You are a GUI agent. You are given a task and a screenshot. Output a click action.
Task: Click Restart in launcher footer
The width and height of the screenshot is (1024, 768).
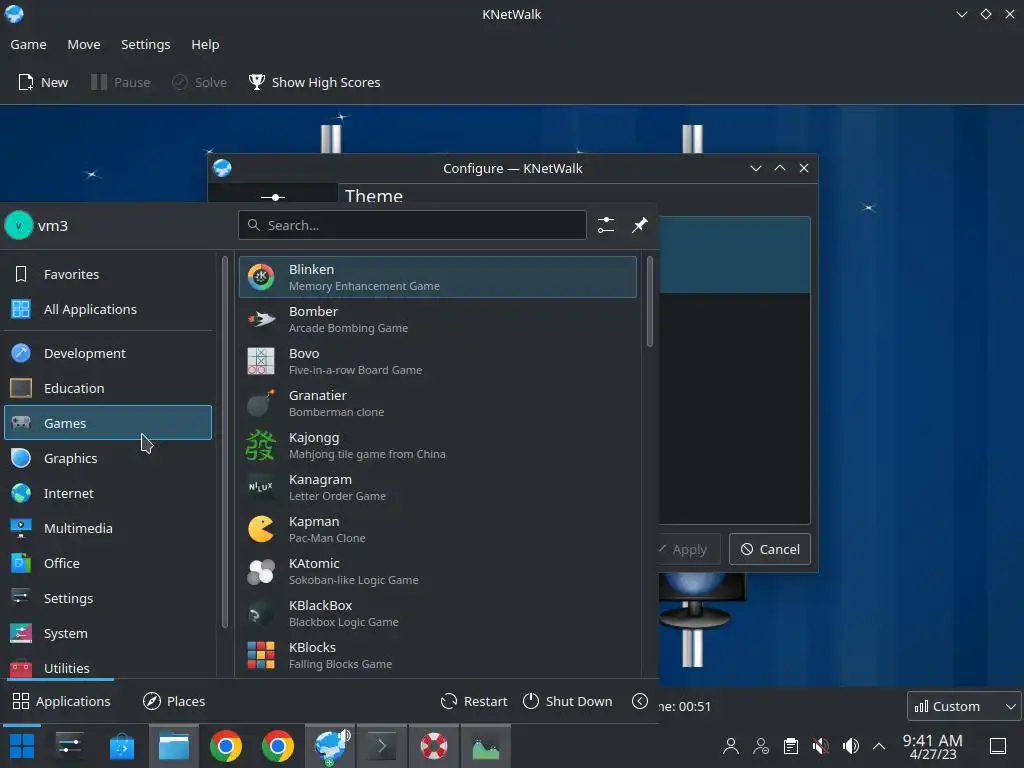(474, 701)
